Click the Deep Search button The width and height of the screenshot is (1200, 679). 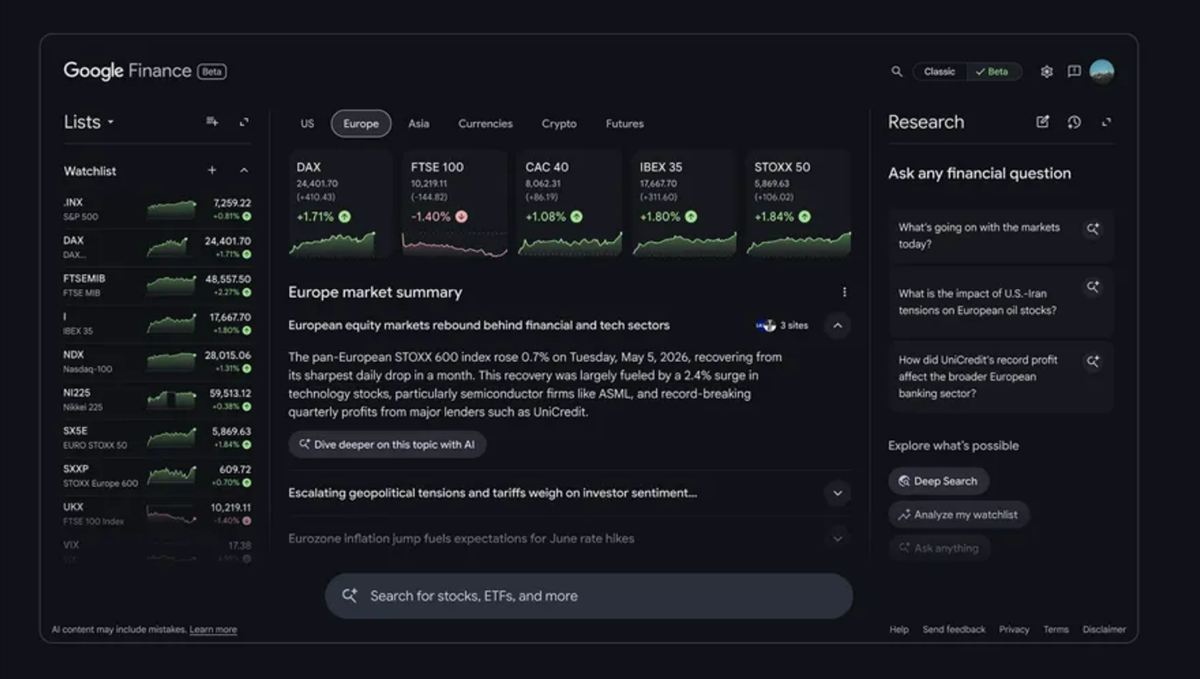coord(938,481)
